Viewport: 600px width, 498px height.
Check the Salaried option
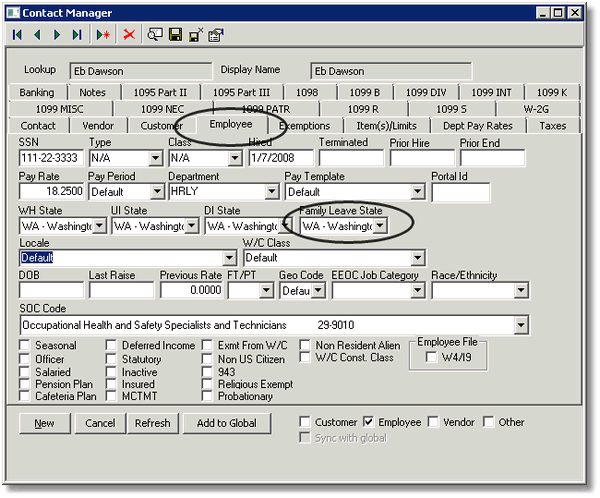(24, 372)
